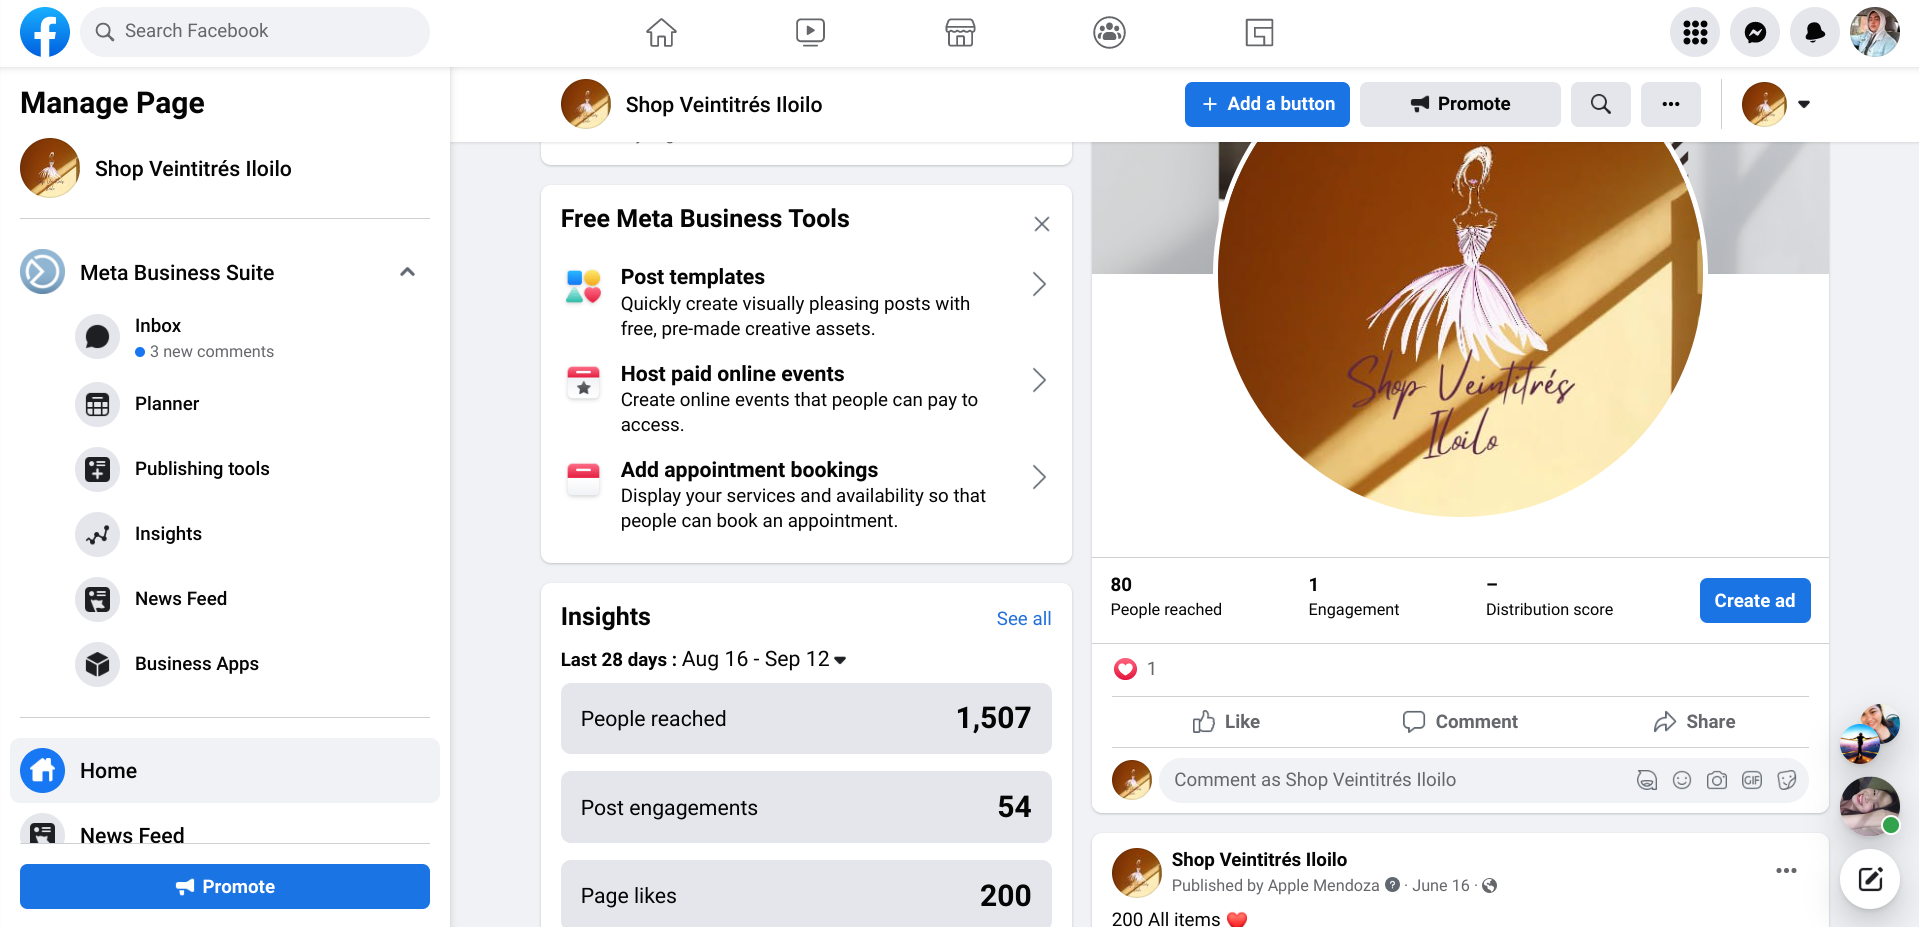
Task: Close the Free Meta Business Tools card
Action: pyautogui.click(x=1041, y=224)
